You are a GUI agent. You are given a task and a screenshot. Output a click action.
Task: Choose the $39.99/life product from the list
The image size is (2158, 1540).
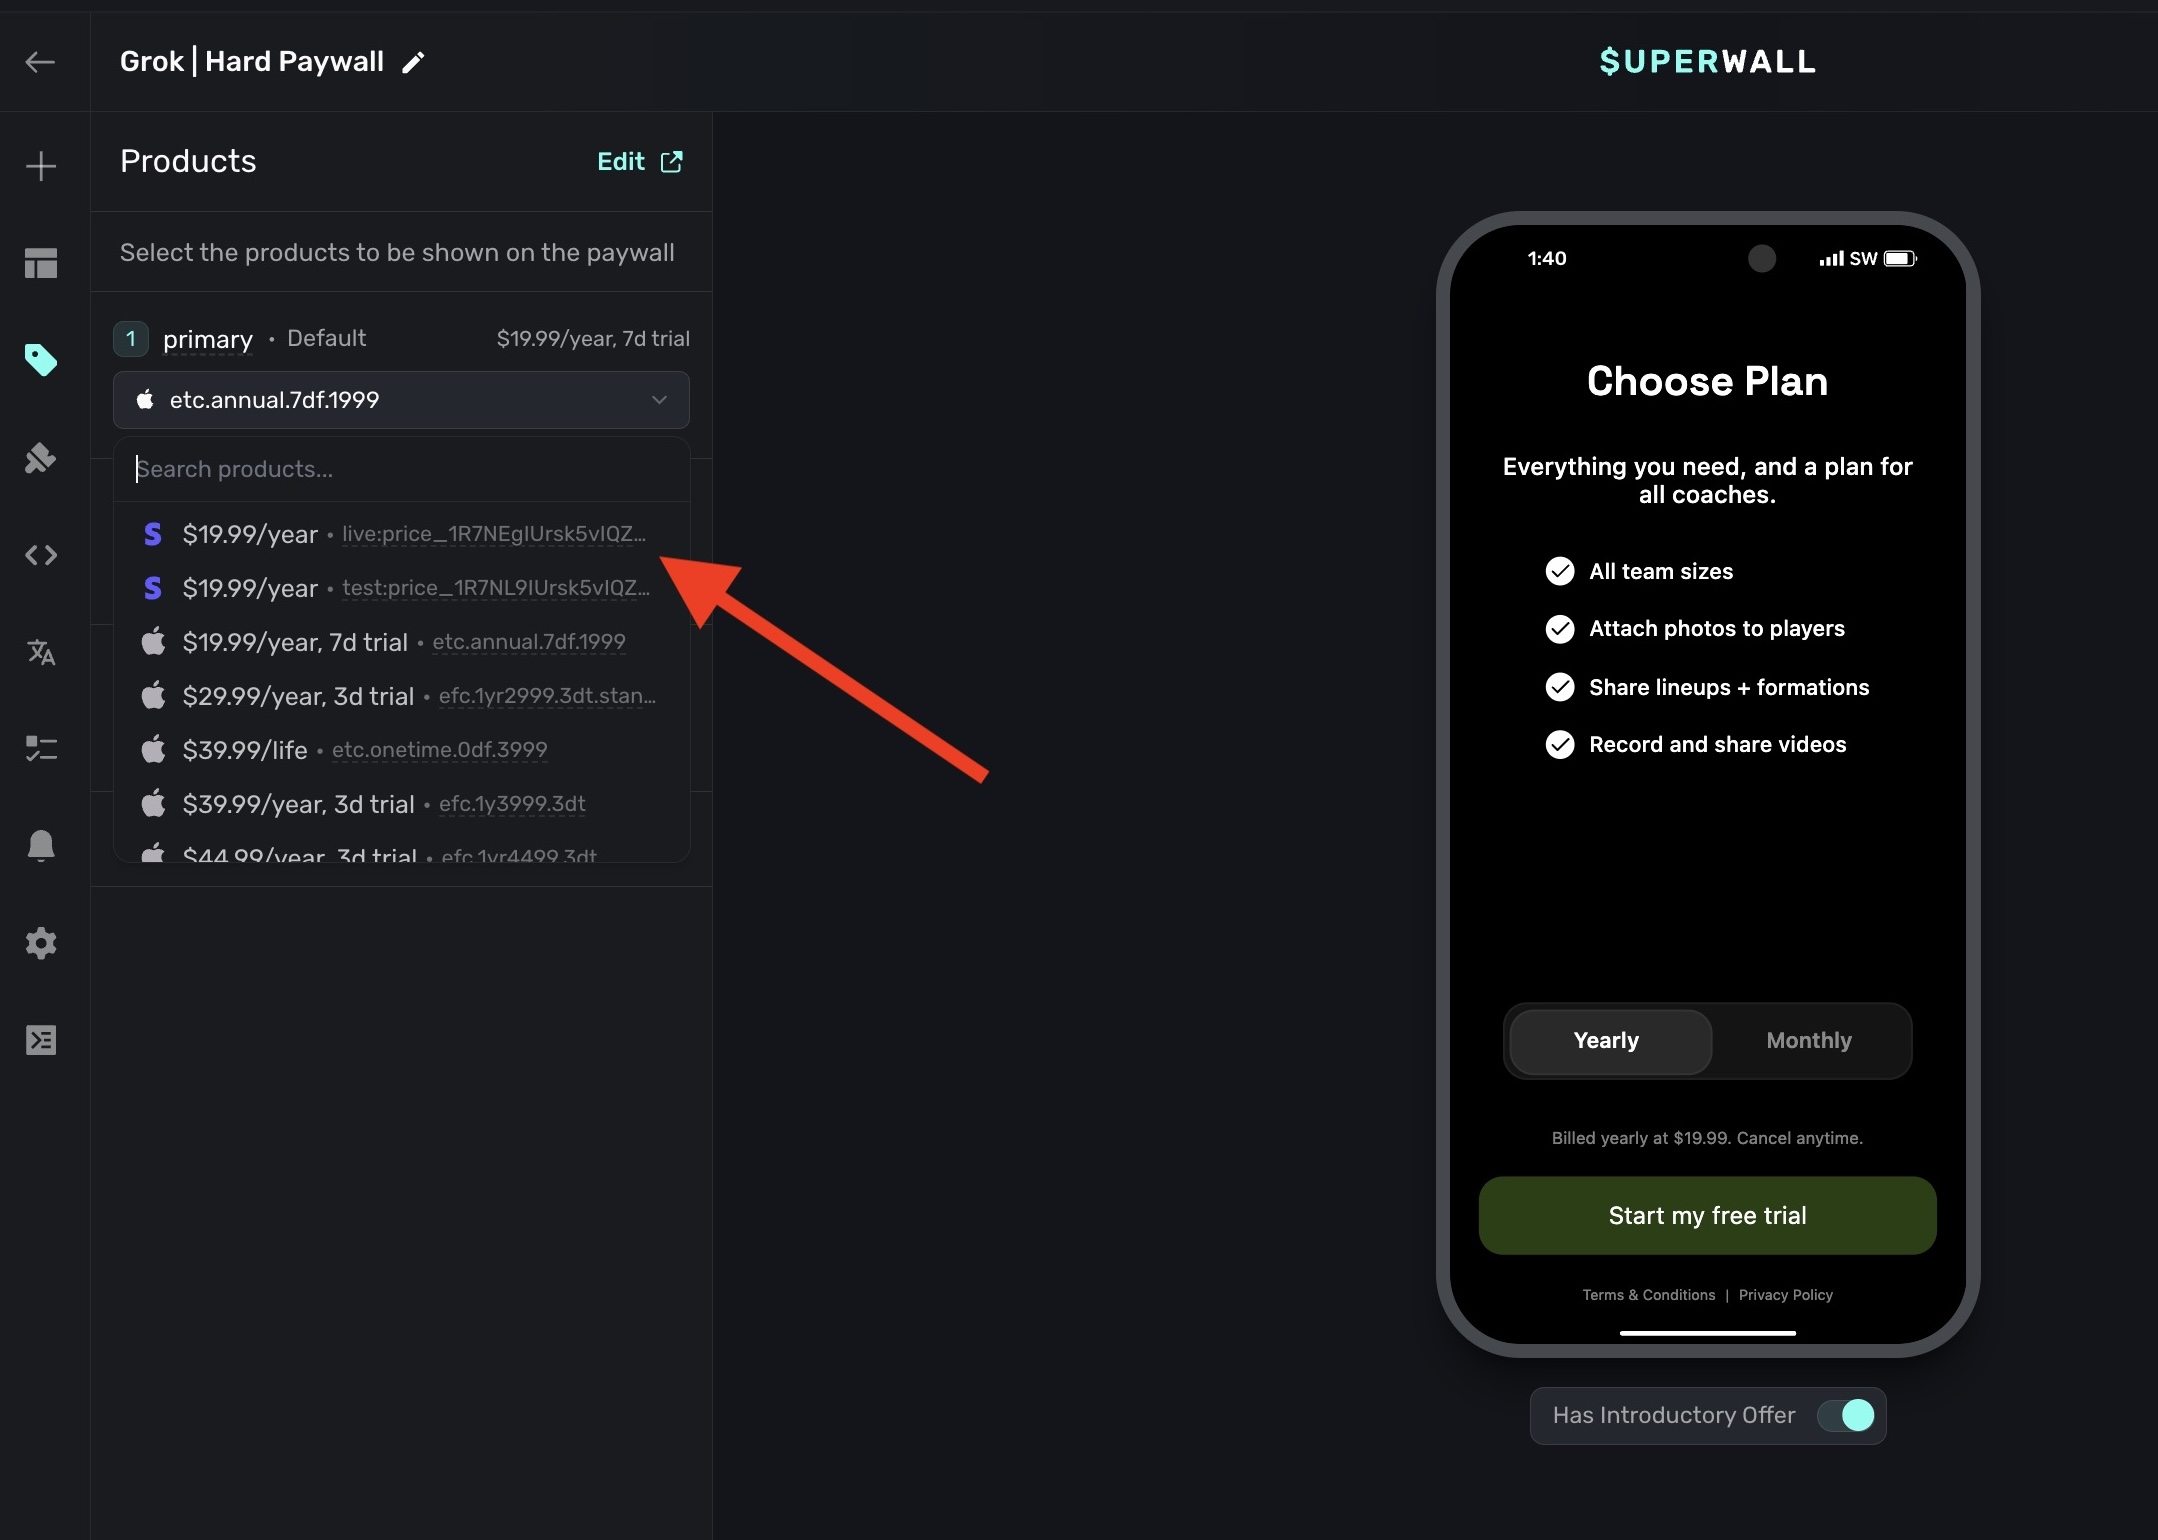(x=365, y=749)
